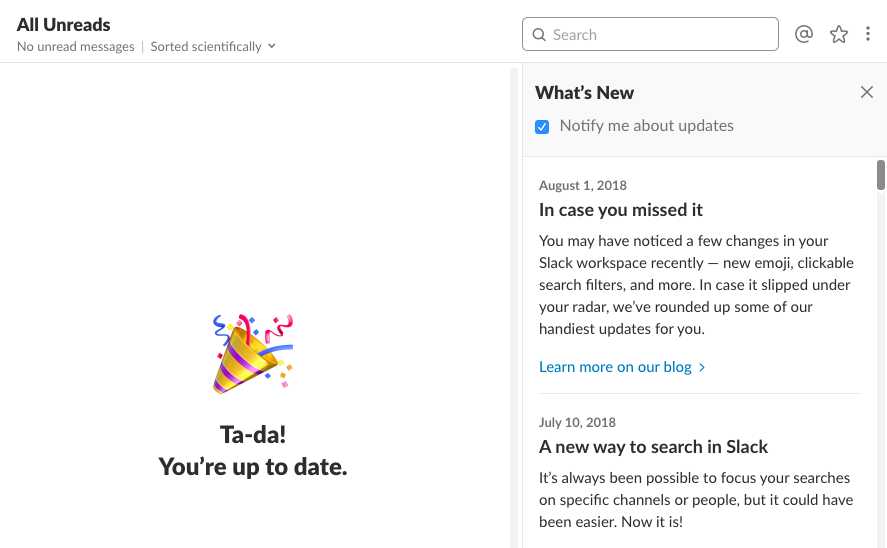887x548 pixels.
Task: Click the No unread messages label
Action: (76, 46)
